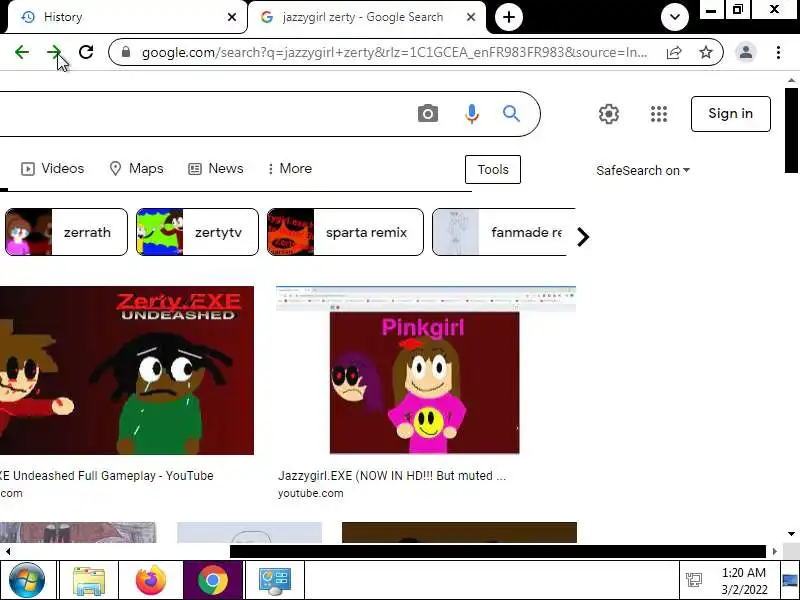Open the Tools filter button
Viewport: 800px width, 600px height.
[493, 169]
